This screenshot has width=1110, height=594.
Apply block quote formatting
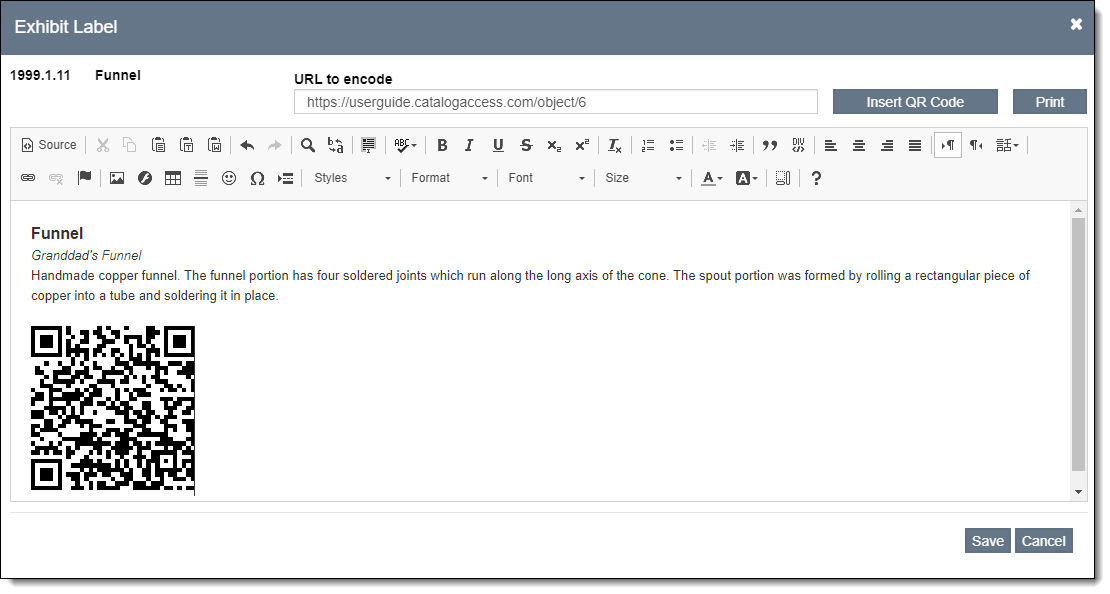[x=769, y=145]
